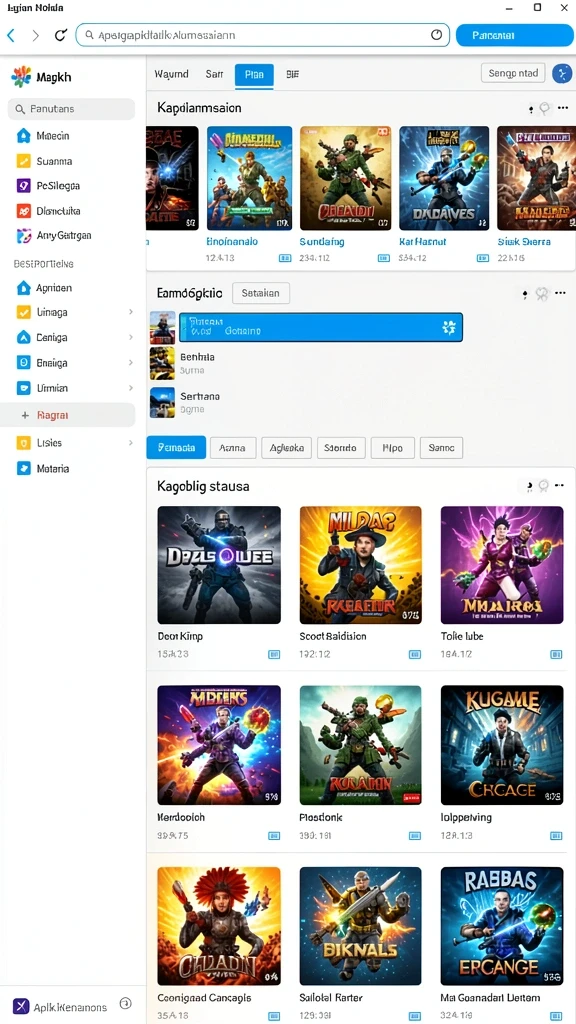The width and height of the screenshot is (576, 1024).
Task: Reload the page with the refresh icon
Action: pos(60,35)
